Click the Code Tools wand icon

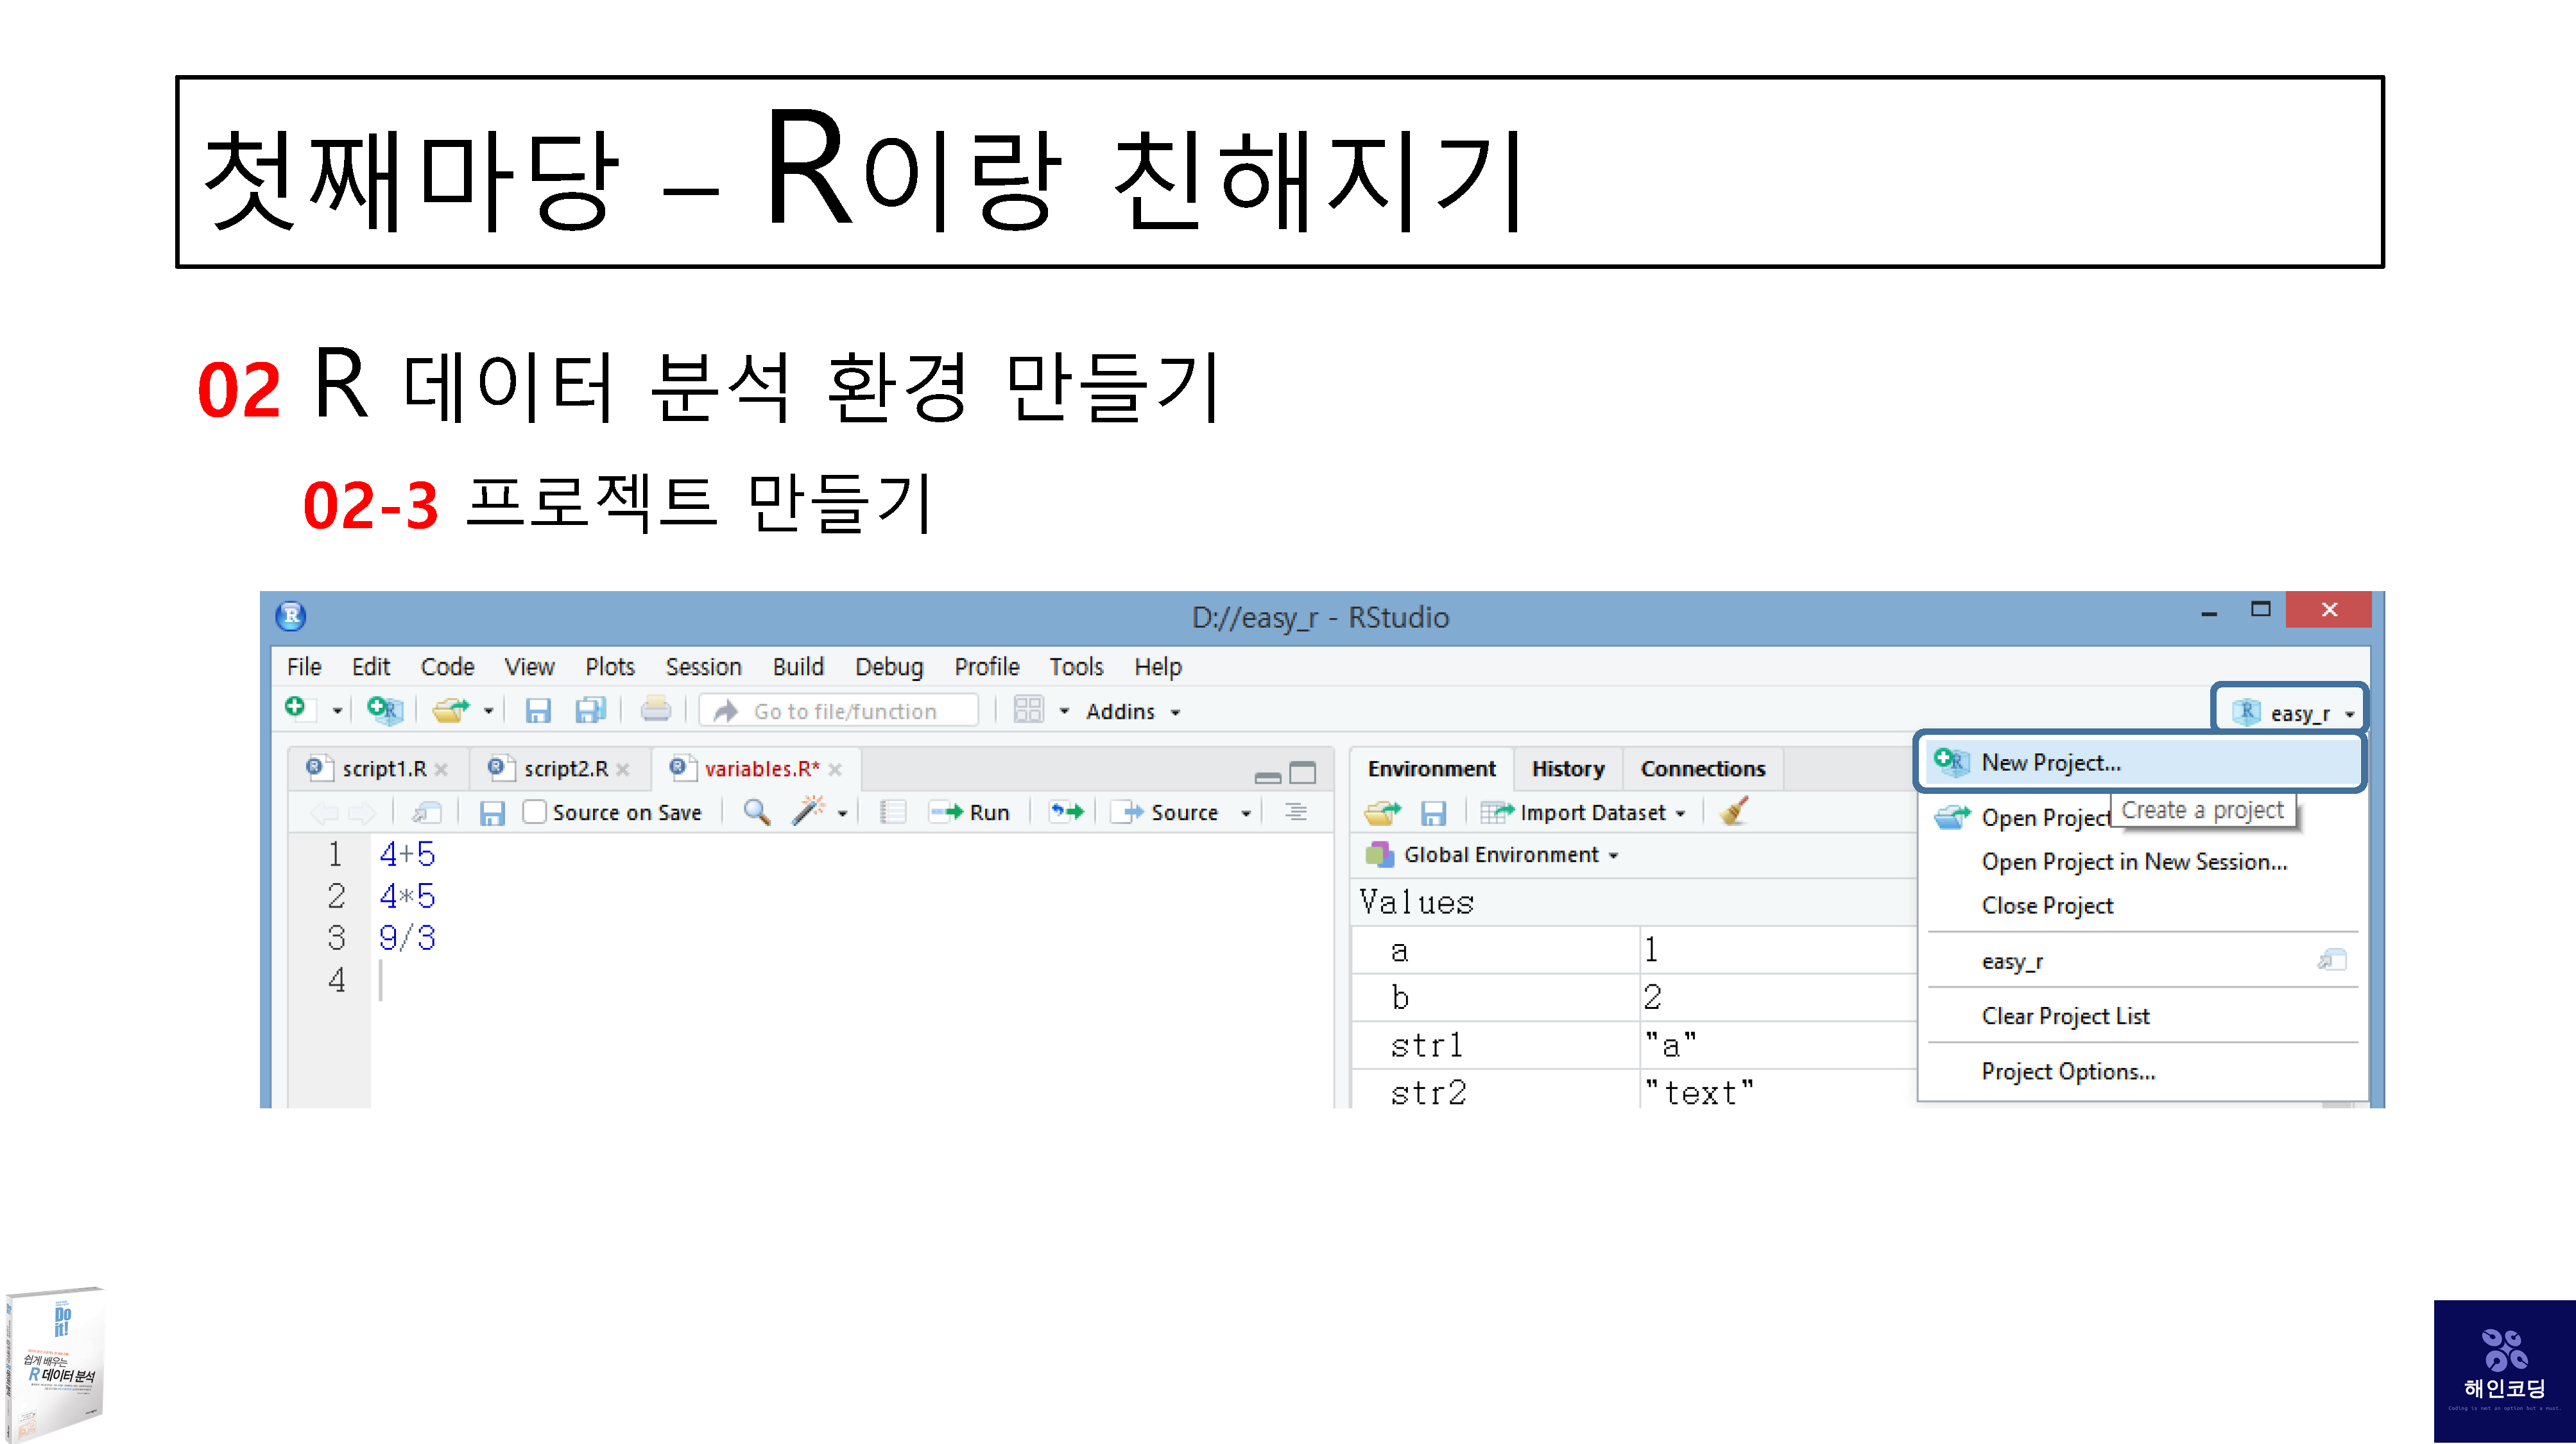[808, 811]
